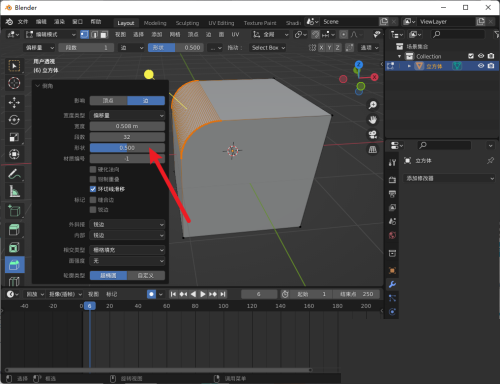This screenshot has width=500, height=384.
Task: Open the Active Tool properties tab icon
Action: [392, 162]
